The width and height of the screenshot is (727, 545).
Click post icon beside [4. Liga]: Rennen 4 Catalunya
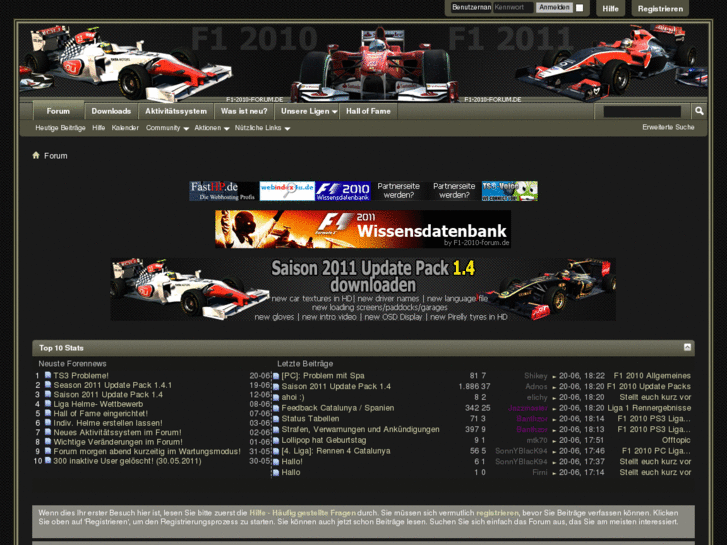(x=276, y=451)
